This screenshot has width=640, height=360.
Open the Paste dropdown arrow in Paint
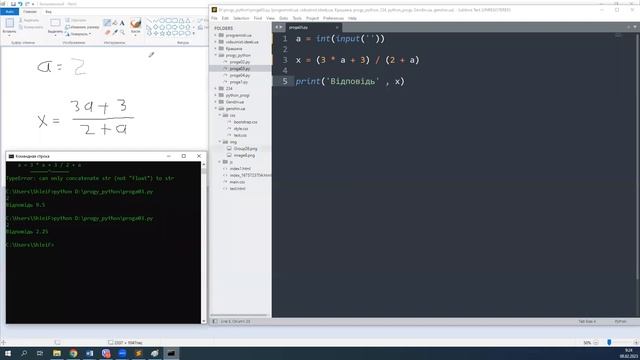[9, 36]
